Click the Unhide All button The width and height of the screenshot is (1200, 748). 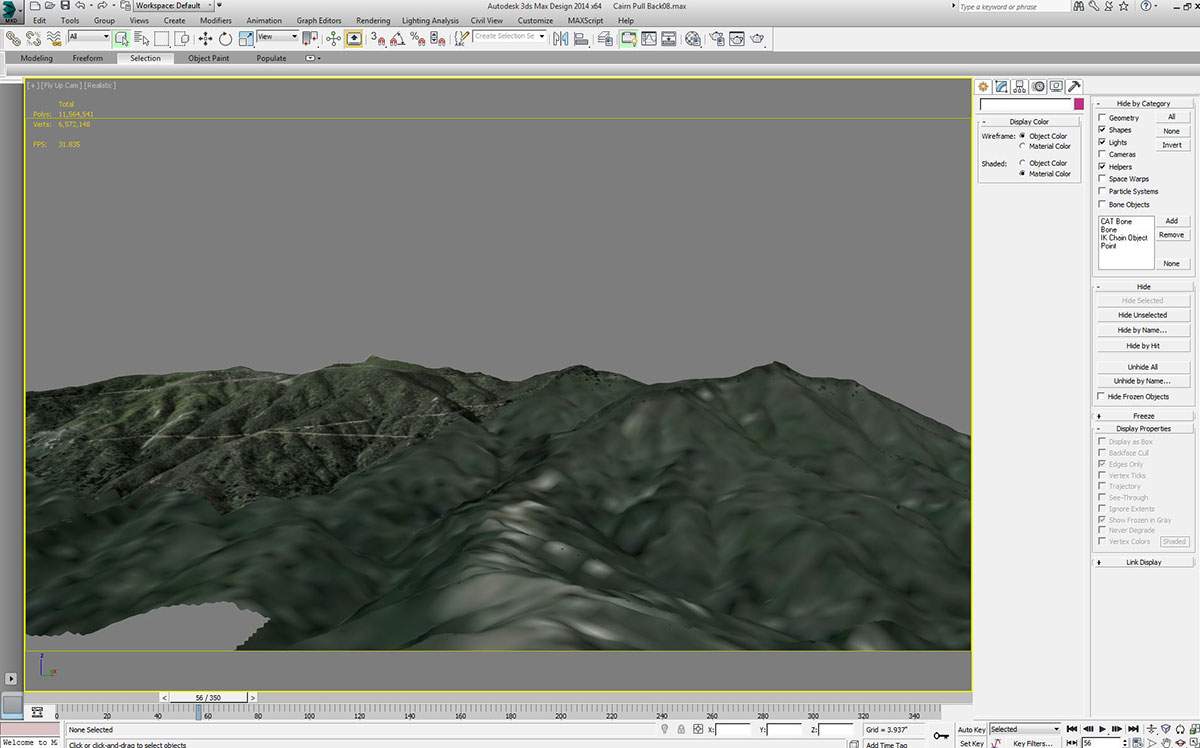pyautogui.click(x=1143, y=367)
